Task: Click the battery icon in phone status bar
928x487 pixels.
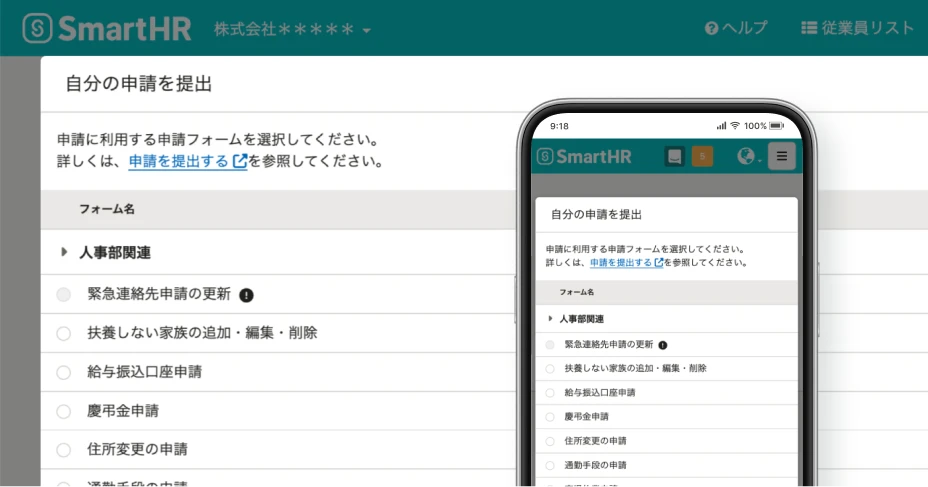Action: (x=776, y=125)
